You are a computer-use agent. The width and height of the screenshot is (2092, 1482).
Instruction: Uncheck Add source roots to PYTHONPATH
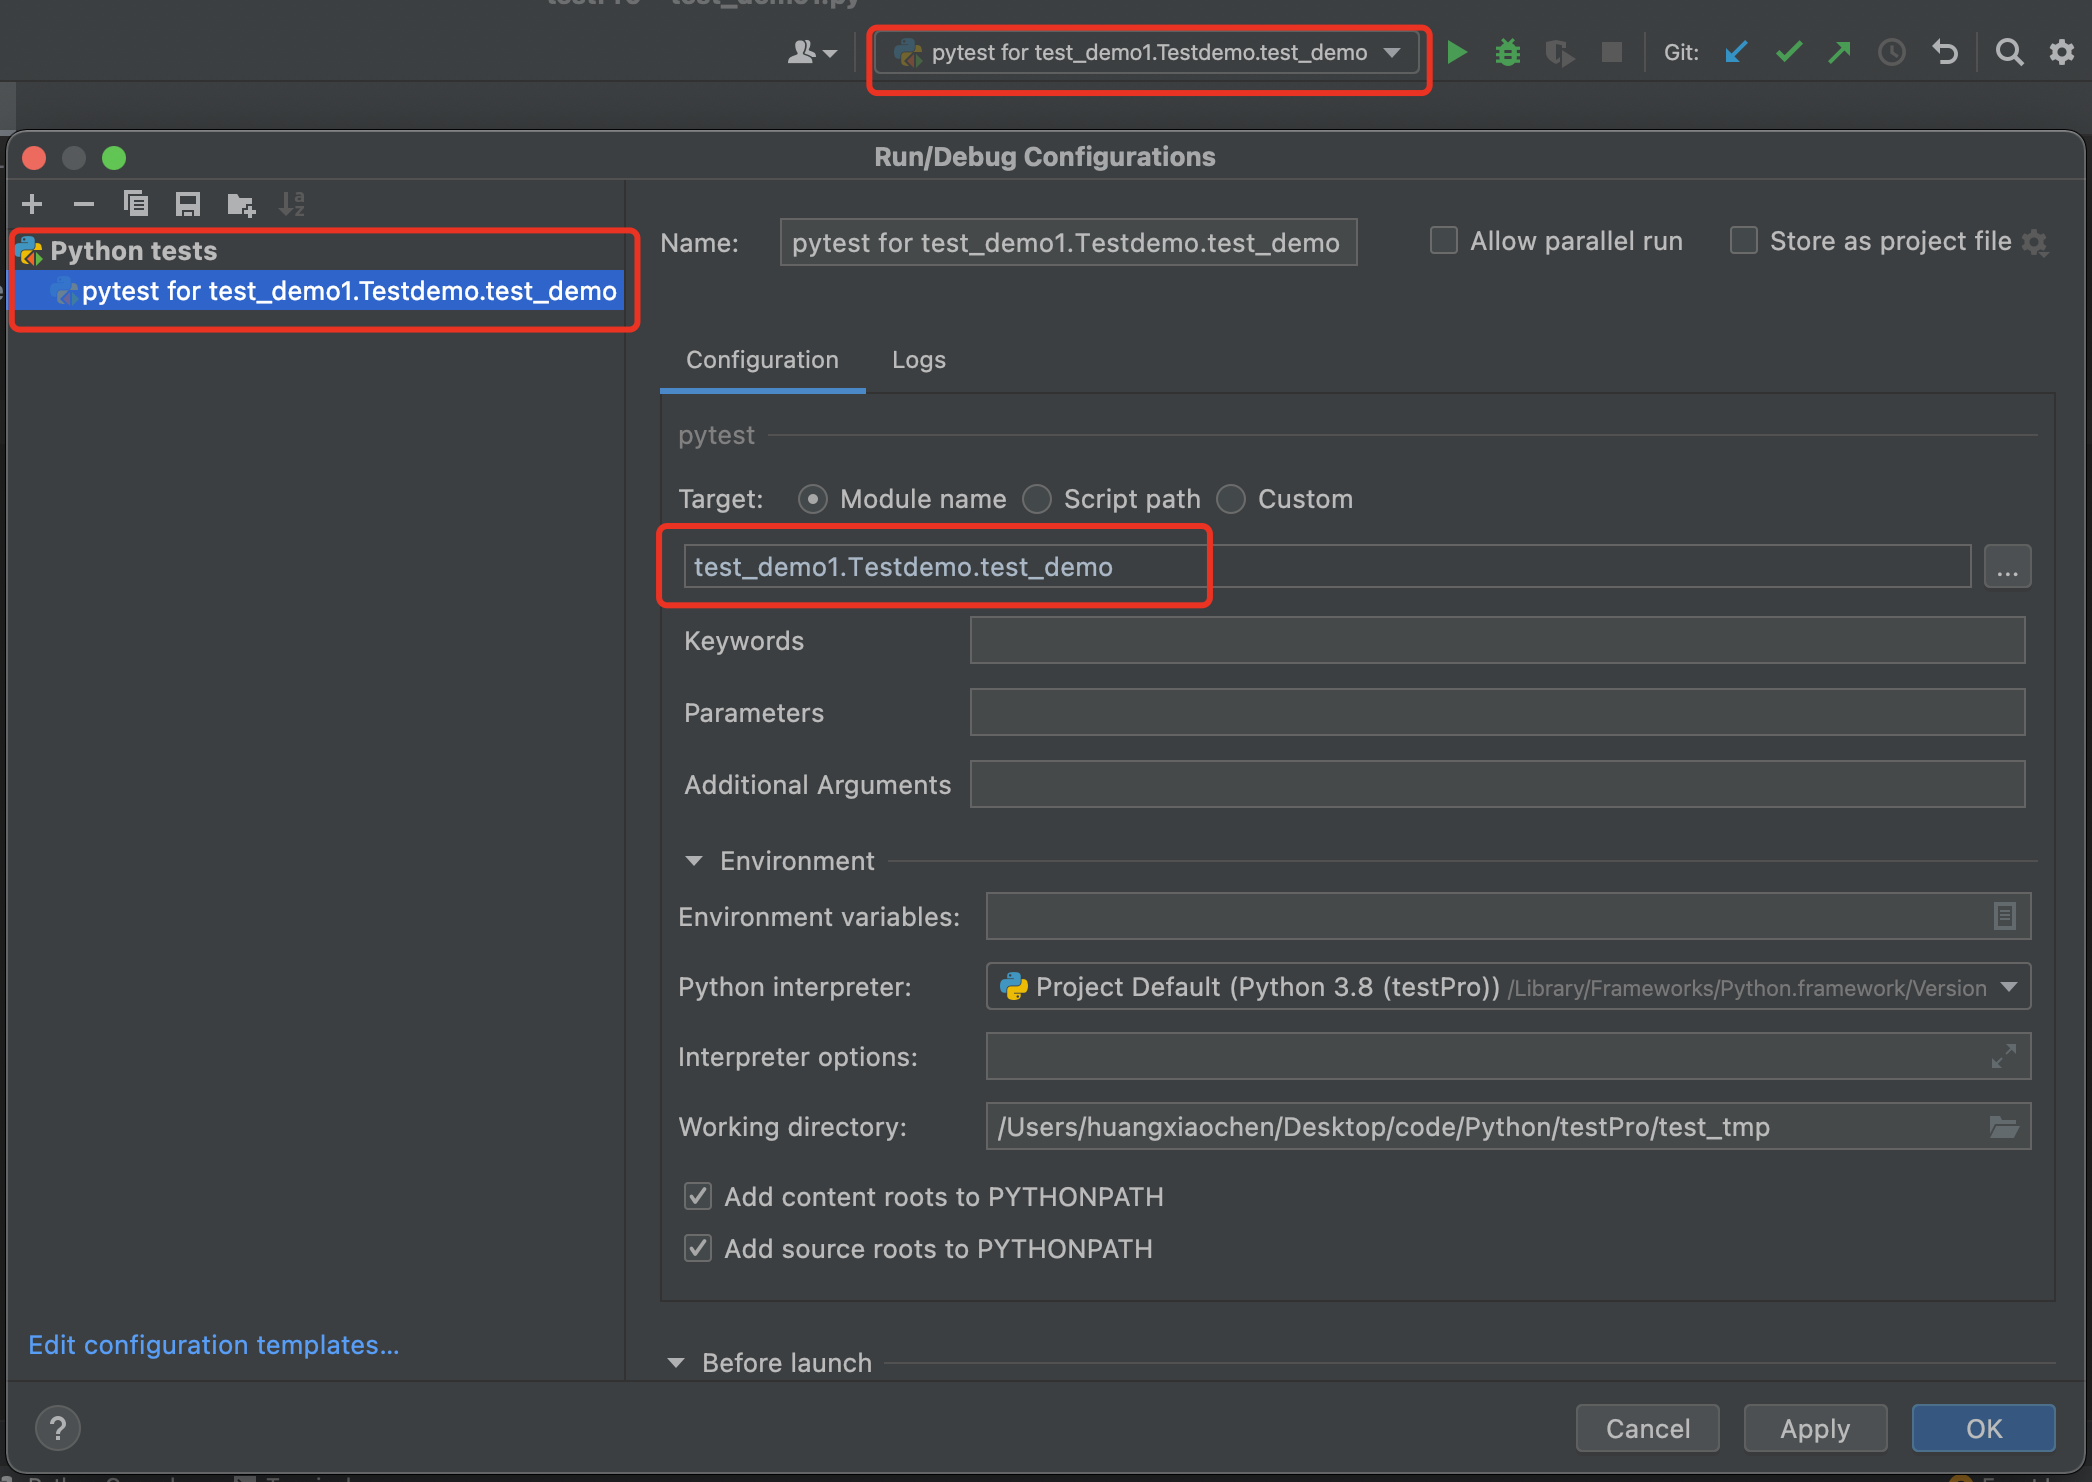[x=698, y=1248]
